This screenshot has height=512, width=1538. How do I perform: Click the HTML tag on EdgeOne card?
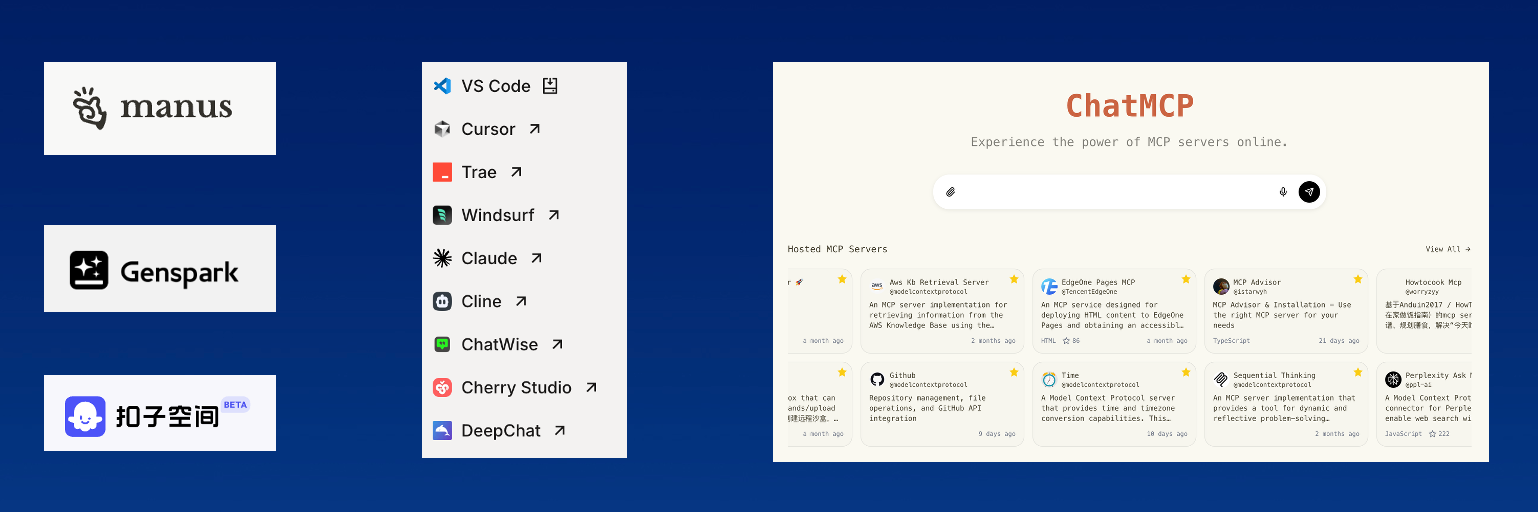point(1048,341)
